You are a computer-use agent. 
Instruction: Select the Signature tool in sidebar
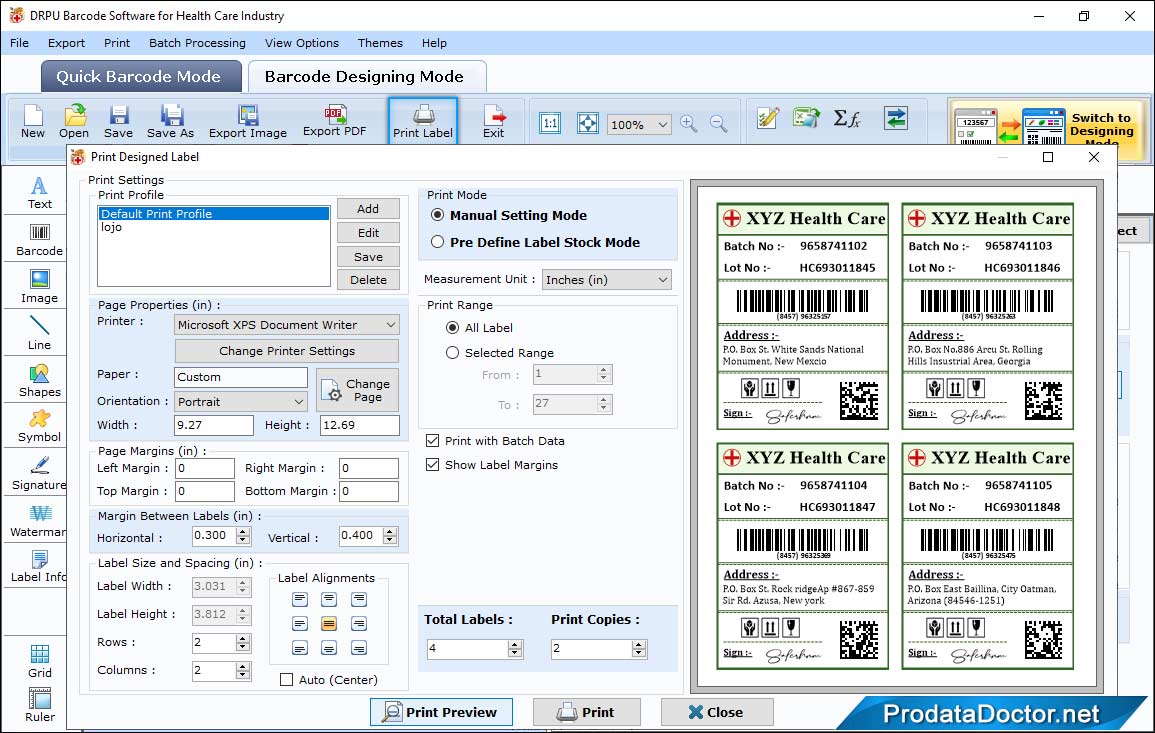pyautogui.click(x=40, y=474)
